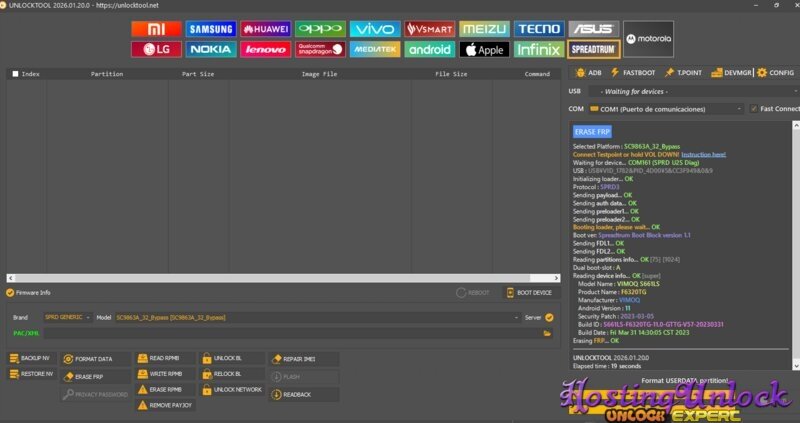
Task: Expand the COM port dropdown
Action: (x=738, y=109)
